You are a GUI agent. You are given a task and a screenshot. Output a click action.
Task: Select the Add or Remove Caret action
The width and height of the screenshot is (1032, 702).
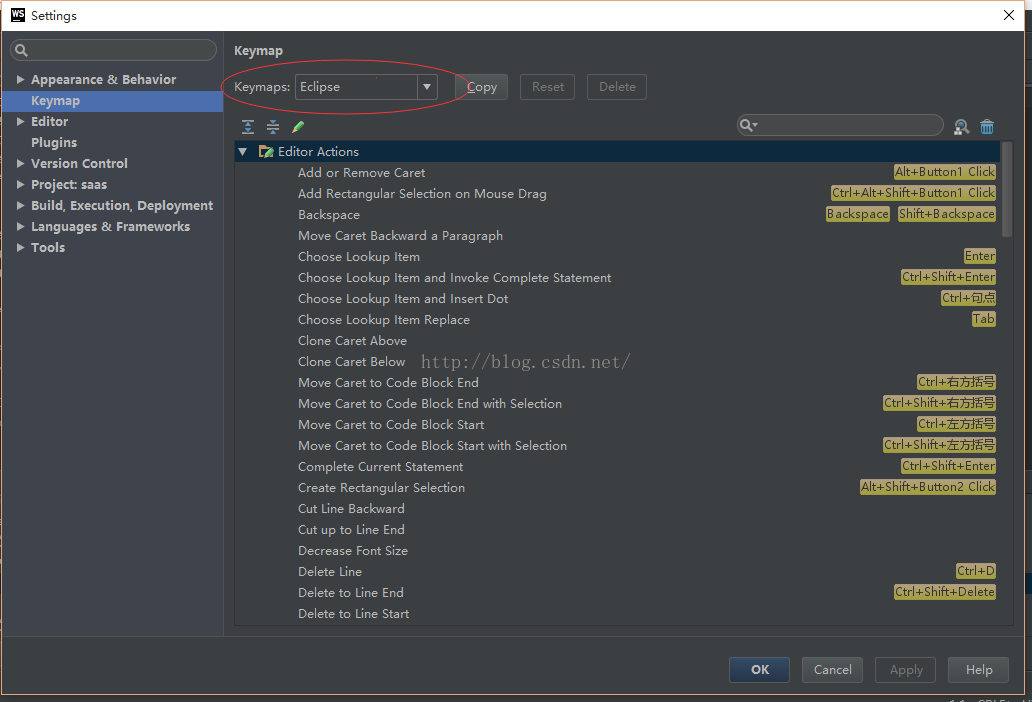[617, 172]
